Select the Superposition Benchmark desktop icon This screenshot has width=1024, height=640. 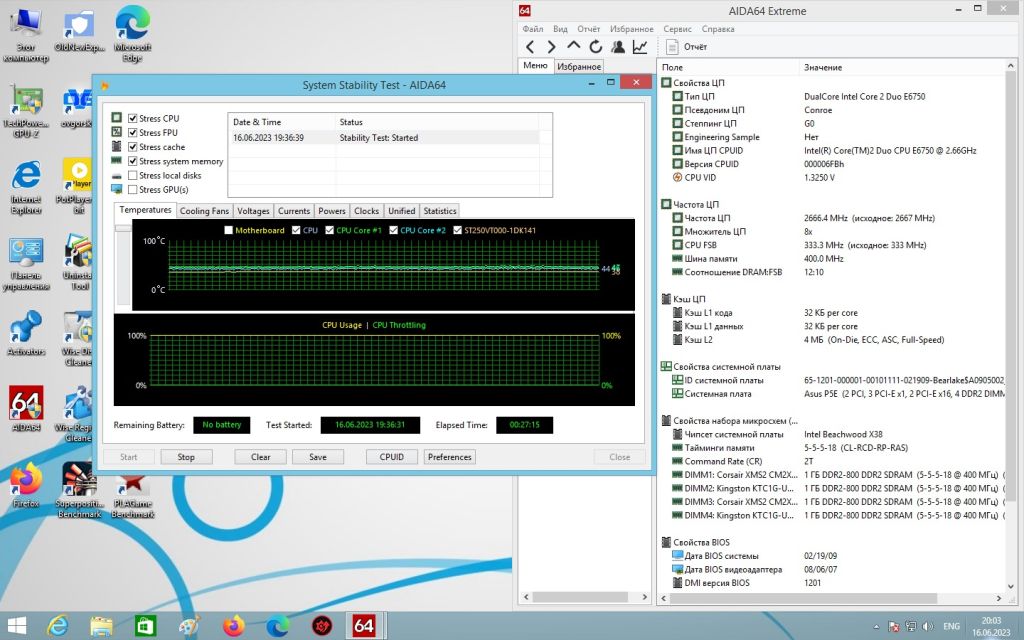pos(79,490)
